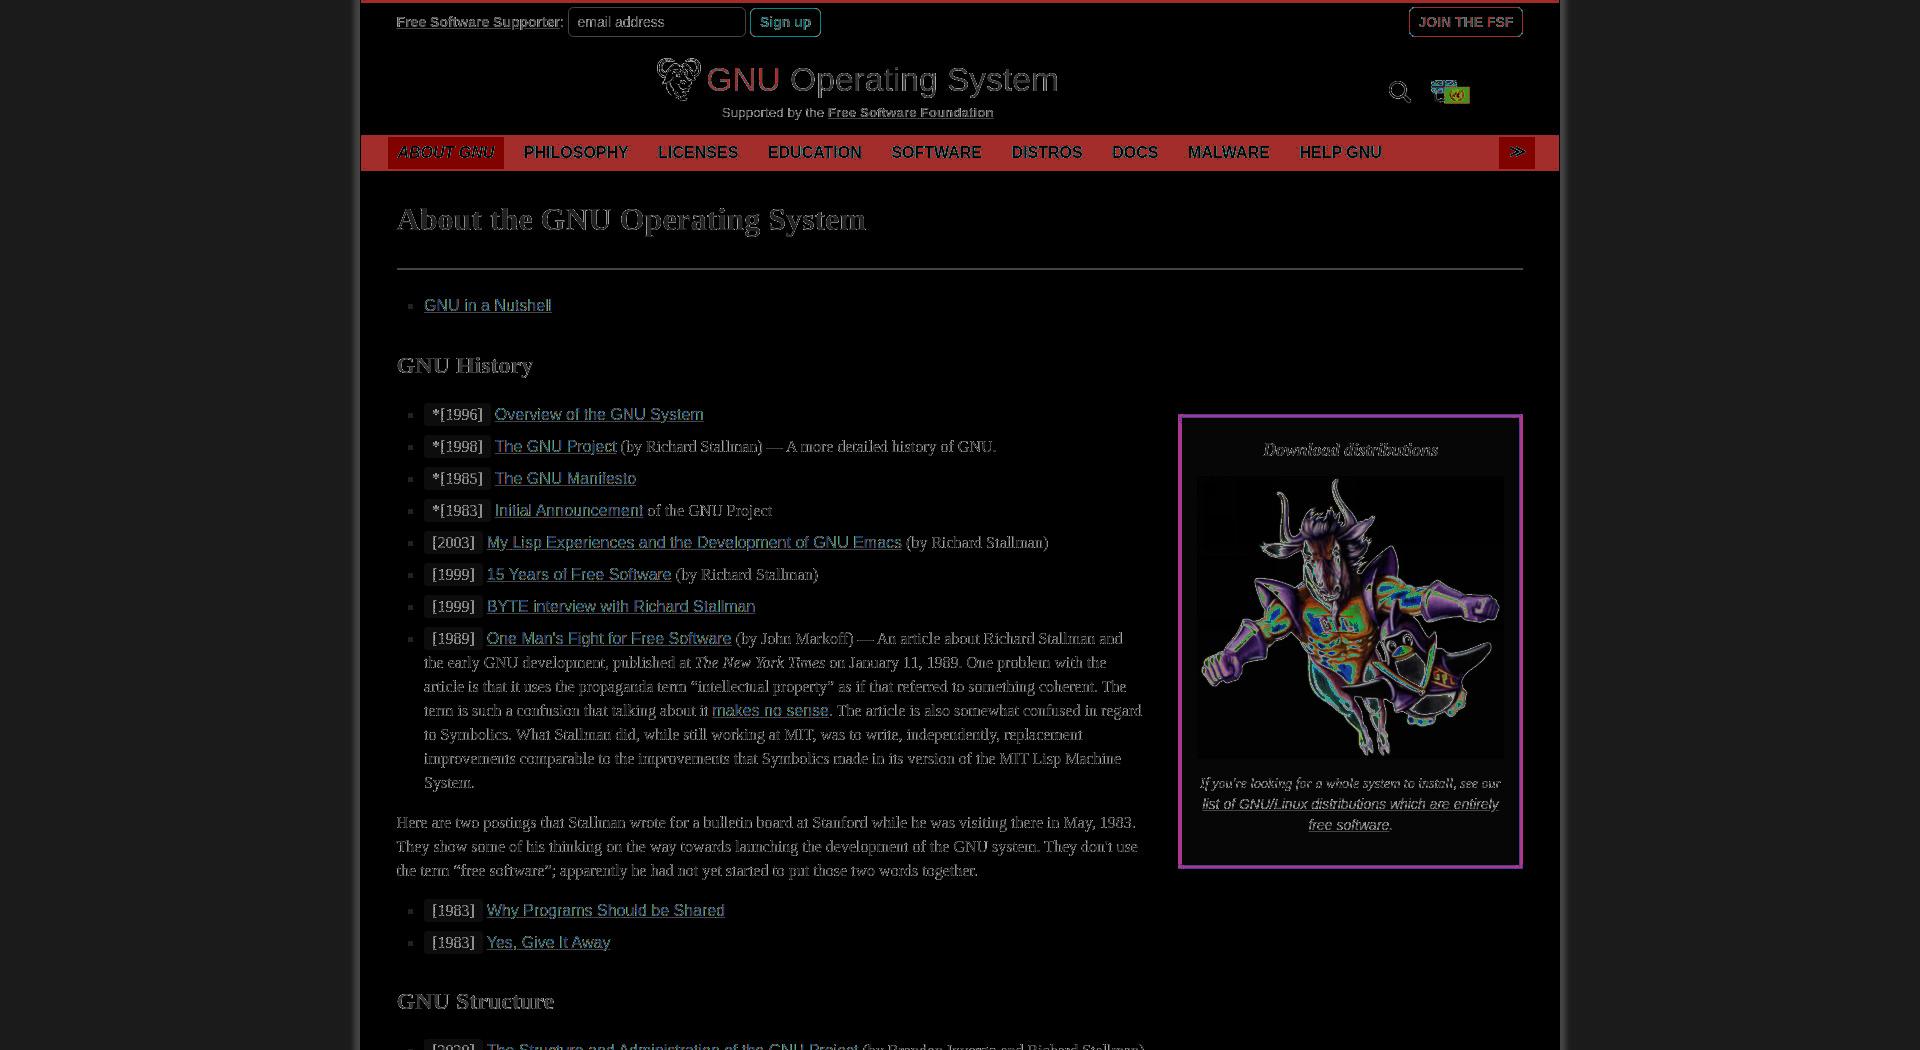This screenshot has width=1920, height=1050.
Task: Open the language translations icon
Action: click(1450, 92)
